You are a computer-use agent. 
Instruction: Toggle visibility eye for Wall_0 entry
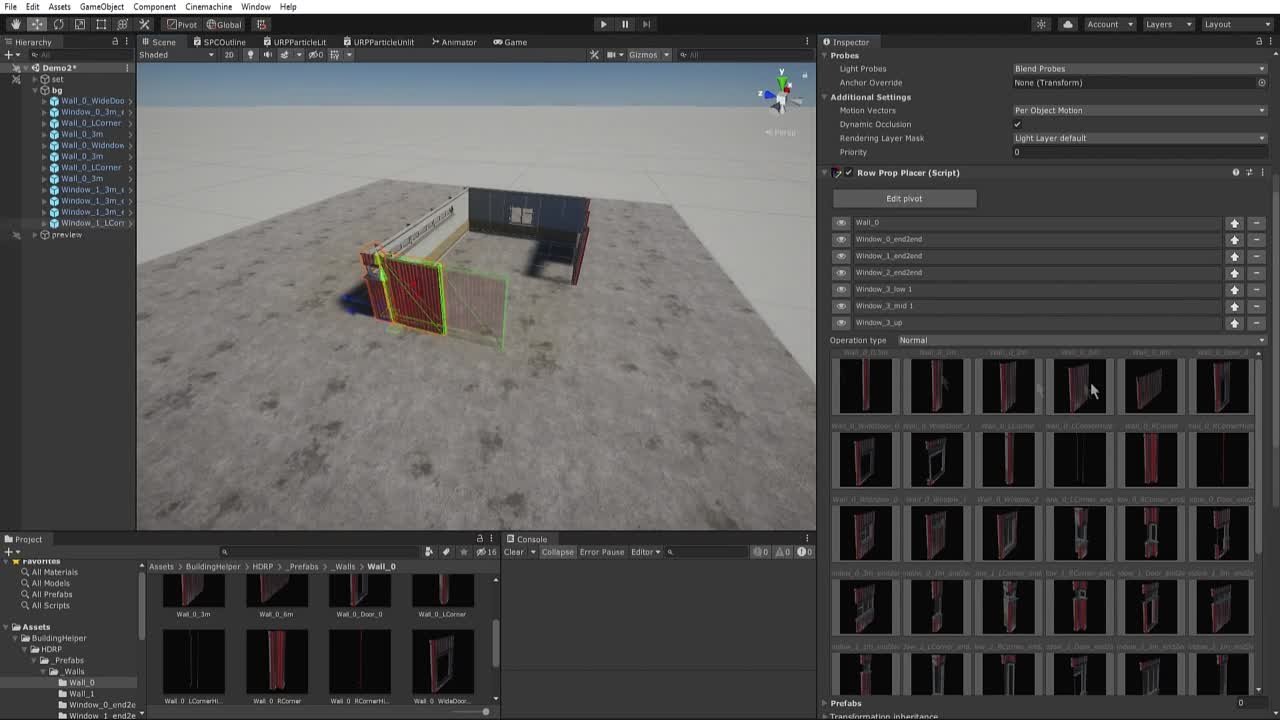841,223
